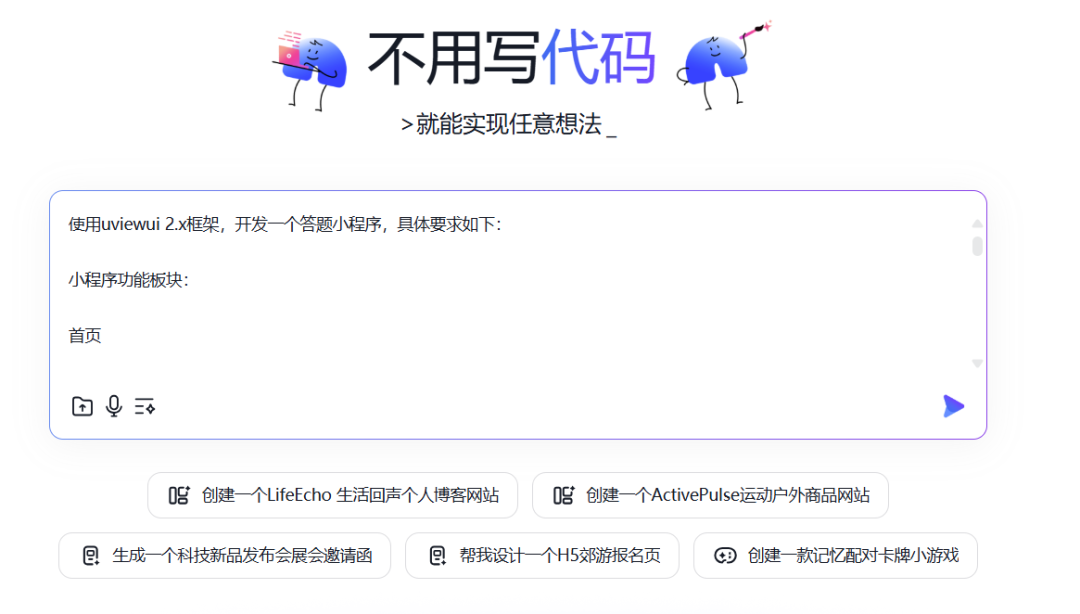Activate the microphone voice input icon
Screen dimensions: 1080x614
pos(114,406)
